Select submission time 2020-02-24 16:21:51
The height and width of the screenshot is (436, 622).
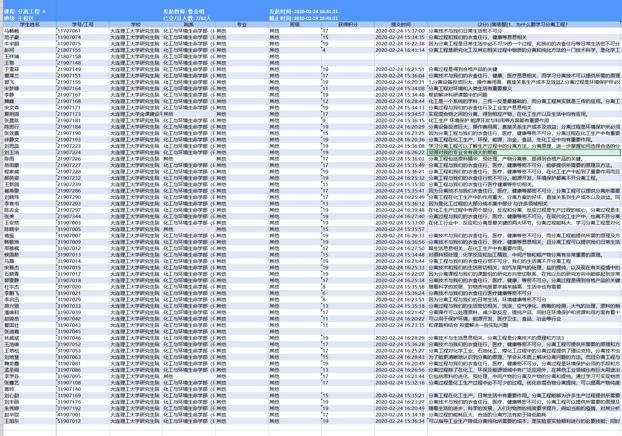point(401,69)
